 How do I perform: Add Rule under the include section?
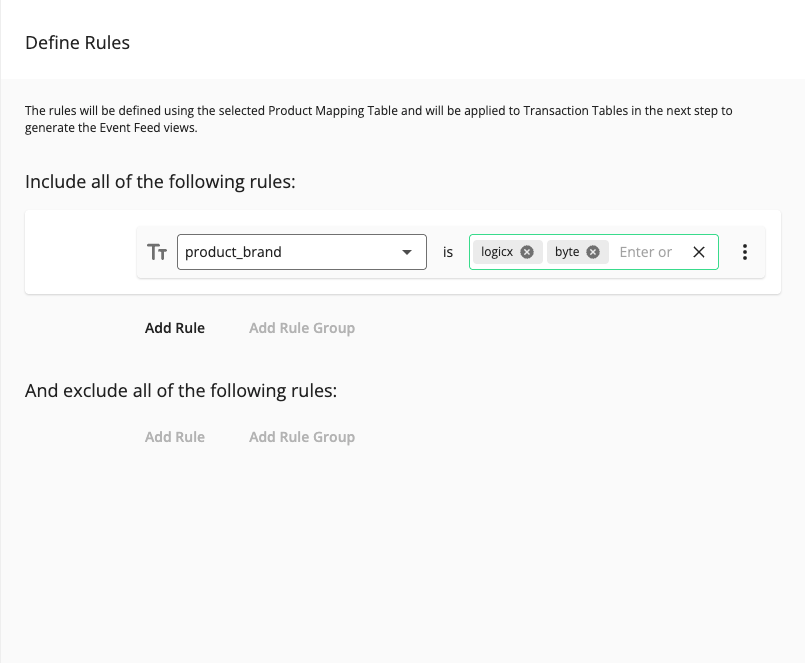click(x=175, y=328)
